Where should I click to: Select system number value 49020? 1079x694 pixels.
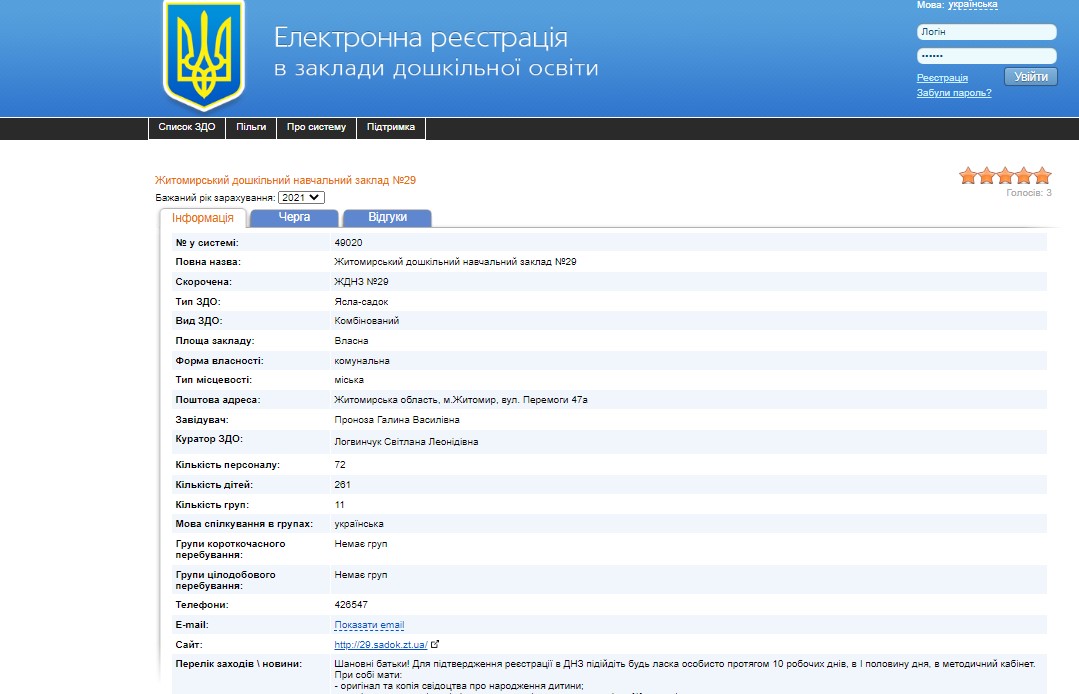pyautogui.click(x=348, y=243)
